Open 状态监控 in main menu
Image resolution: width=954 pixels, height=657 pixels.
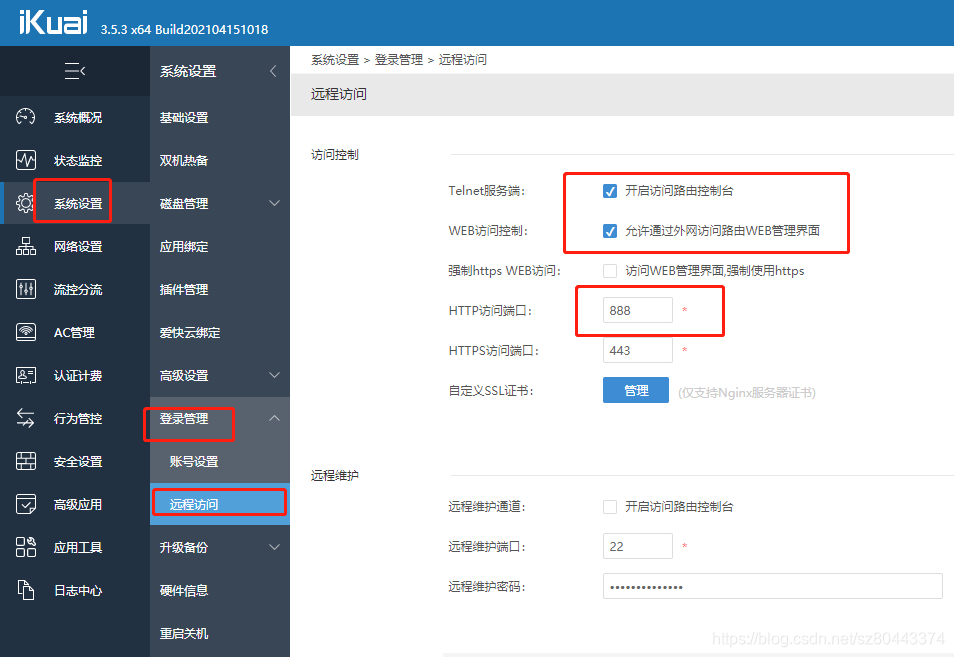click(78, 161)
